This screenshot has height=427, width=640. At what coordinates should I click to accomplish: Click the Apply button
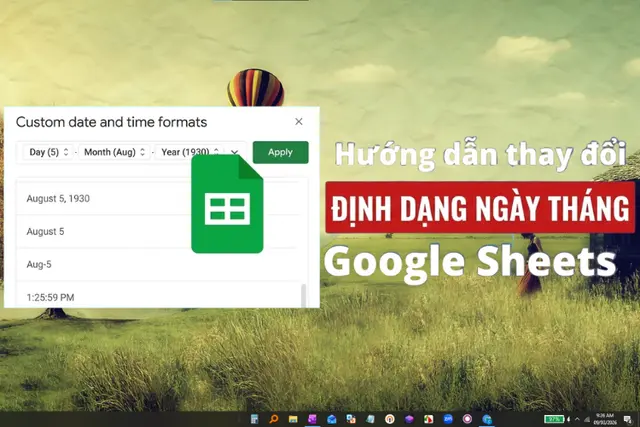280,152
